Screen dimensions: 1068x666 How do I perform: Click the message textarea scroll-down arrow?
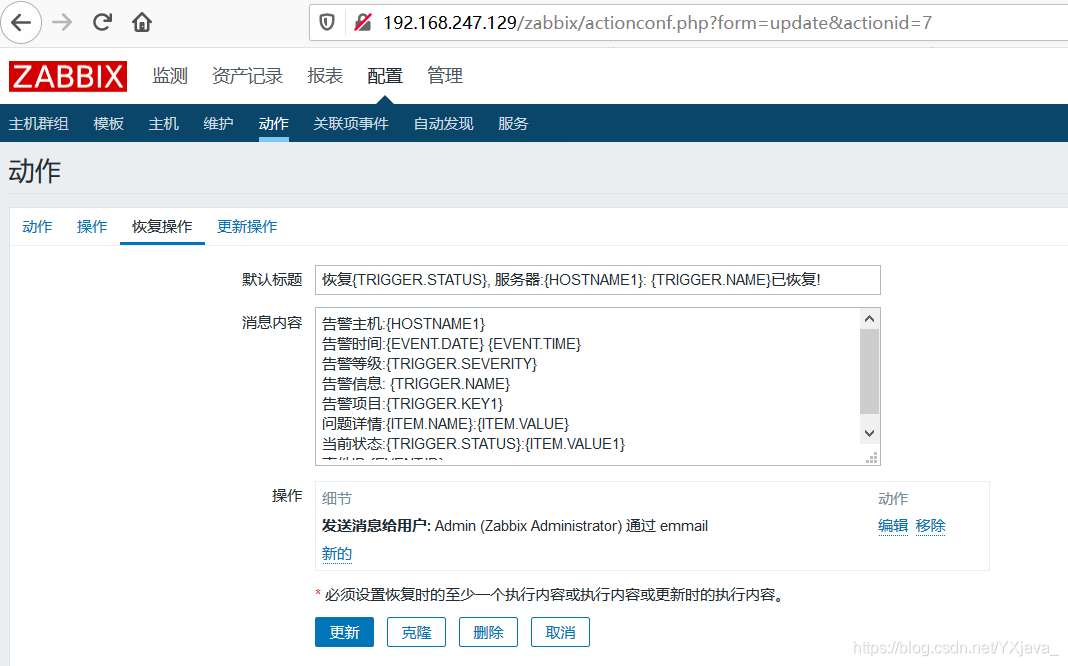tap(869, 433)
